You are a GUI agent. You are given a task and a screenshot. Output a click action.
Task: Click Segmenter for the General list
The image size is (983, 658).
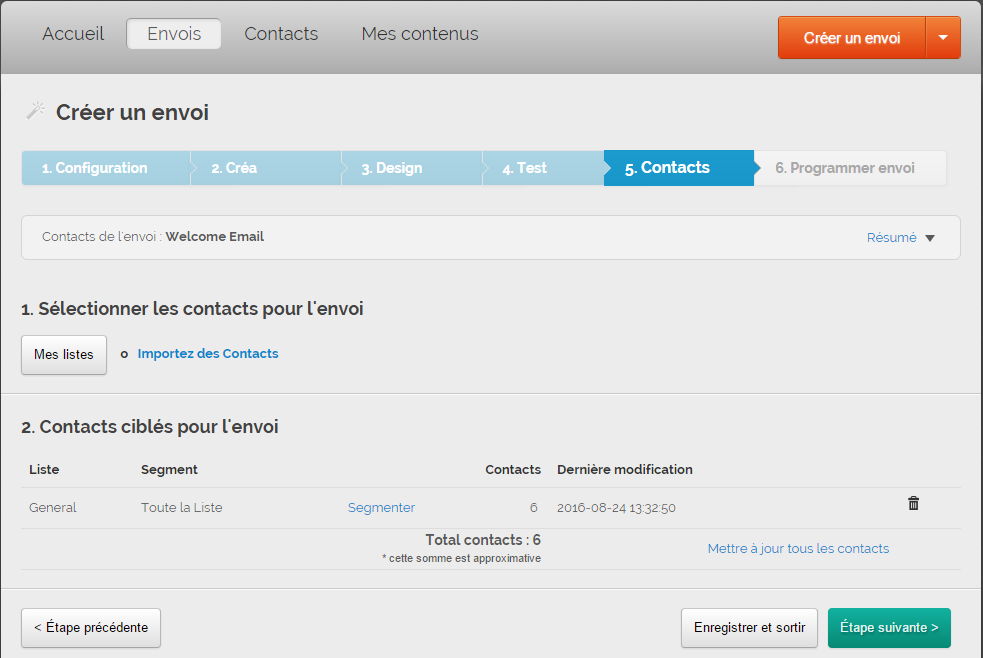click(x=381, y=508)
